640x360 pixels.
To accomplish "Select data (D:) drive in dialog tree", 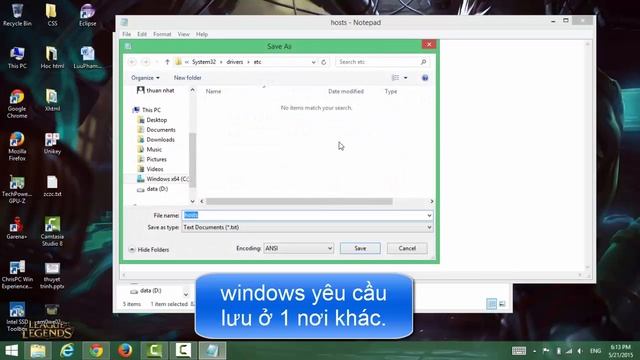I will tap(152, 189).
